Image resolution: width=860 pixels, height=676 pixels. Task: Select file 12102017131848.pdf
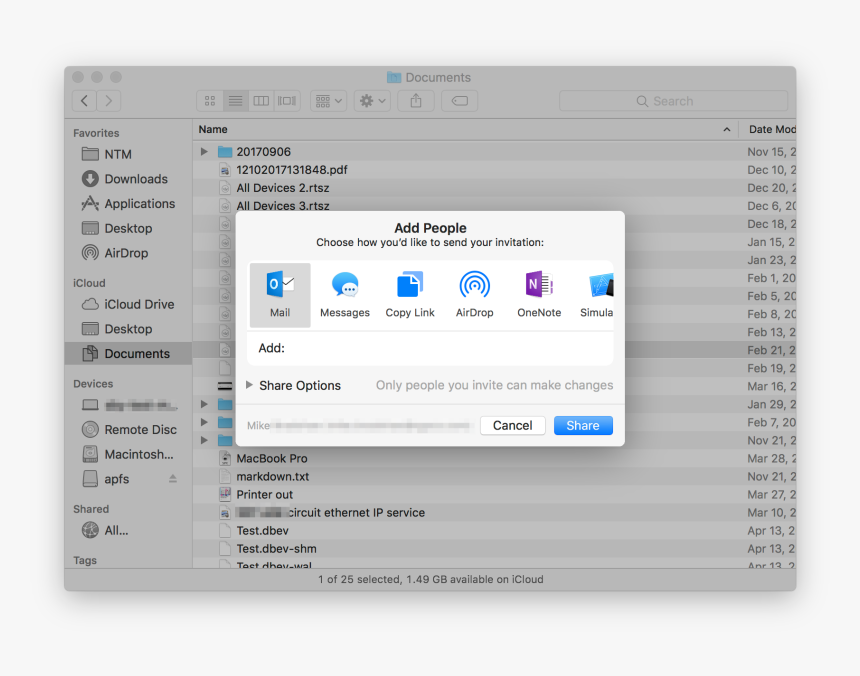494,170
